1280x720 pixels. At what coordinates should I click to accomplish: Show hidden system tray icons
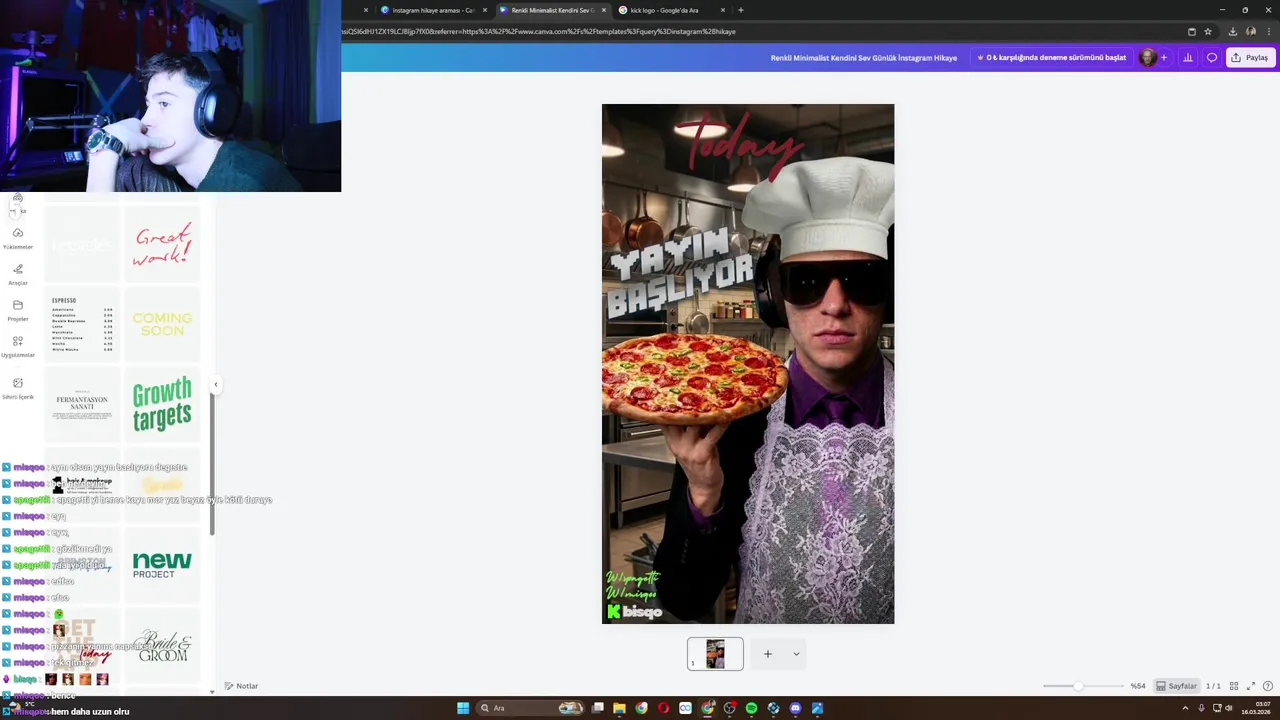coord(1186,708)
